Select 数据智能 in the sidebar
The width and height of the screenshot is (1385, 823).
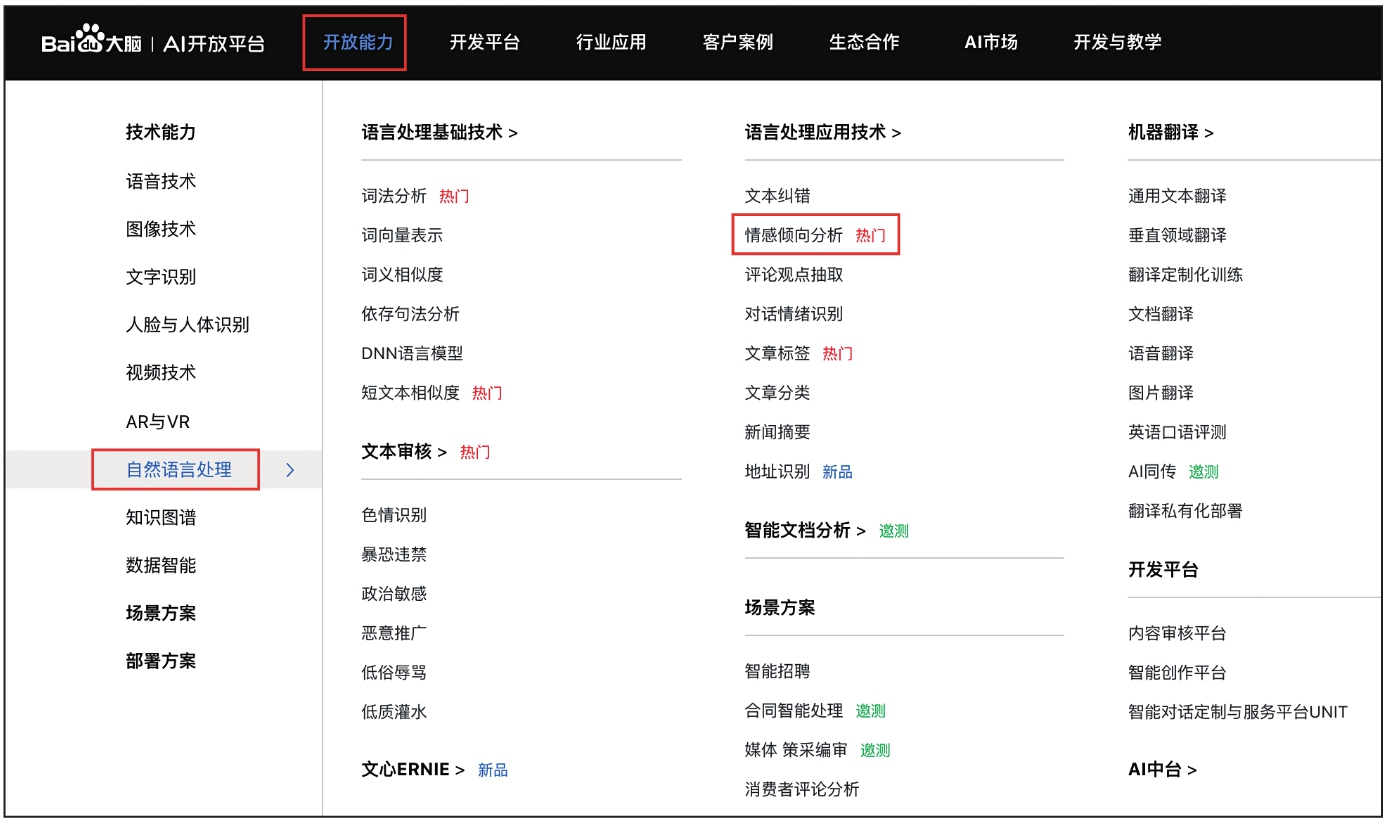point(161,566)
